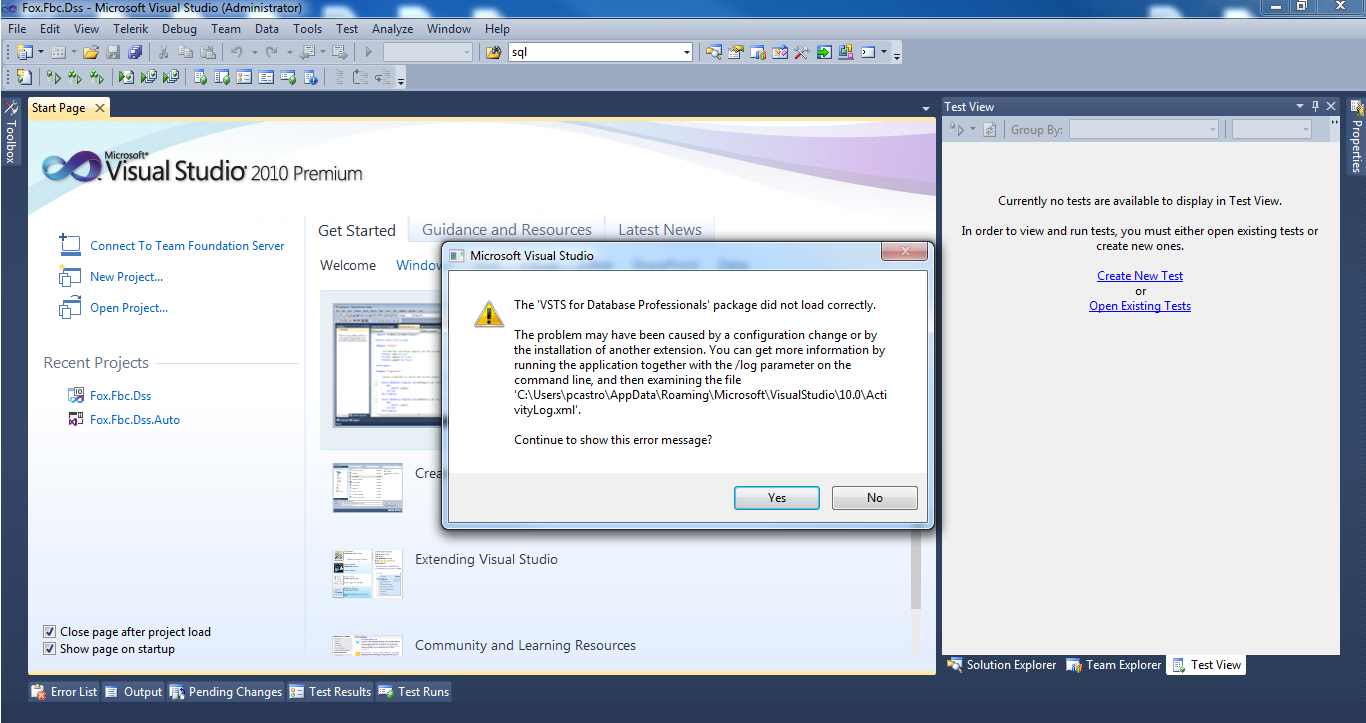This screenshot has height=723, width=1366.
Task: Switch to the Solution Explorer panel tab
Action: (x=1003, y=665)
